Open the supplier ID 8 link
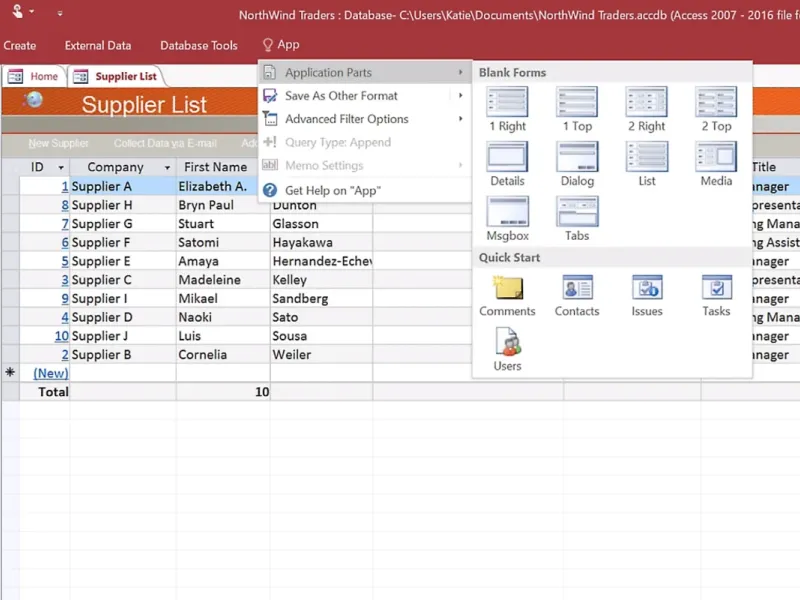 pos(65,205)
